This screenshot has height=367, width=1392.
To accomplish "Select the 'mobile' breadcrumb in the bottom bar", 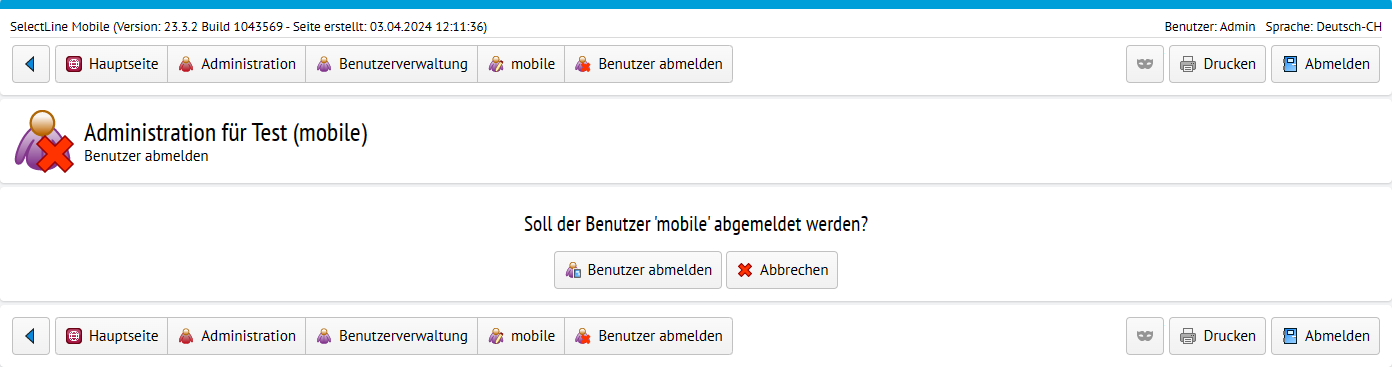I will click(521, 336).
